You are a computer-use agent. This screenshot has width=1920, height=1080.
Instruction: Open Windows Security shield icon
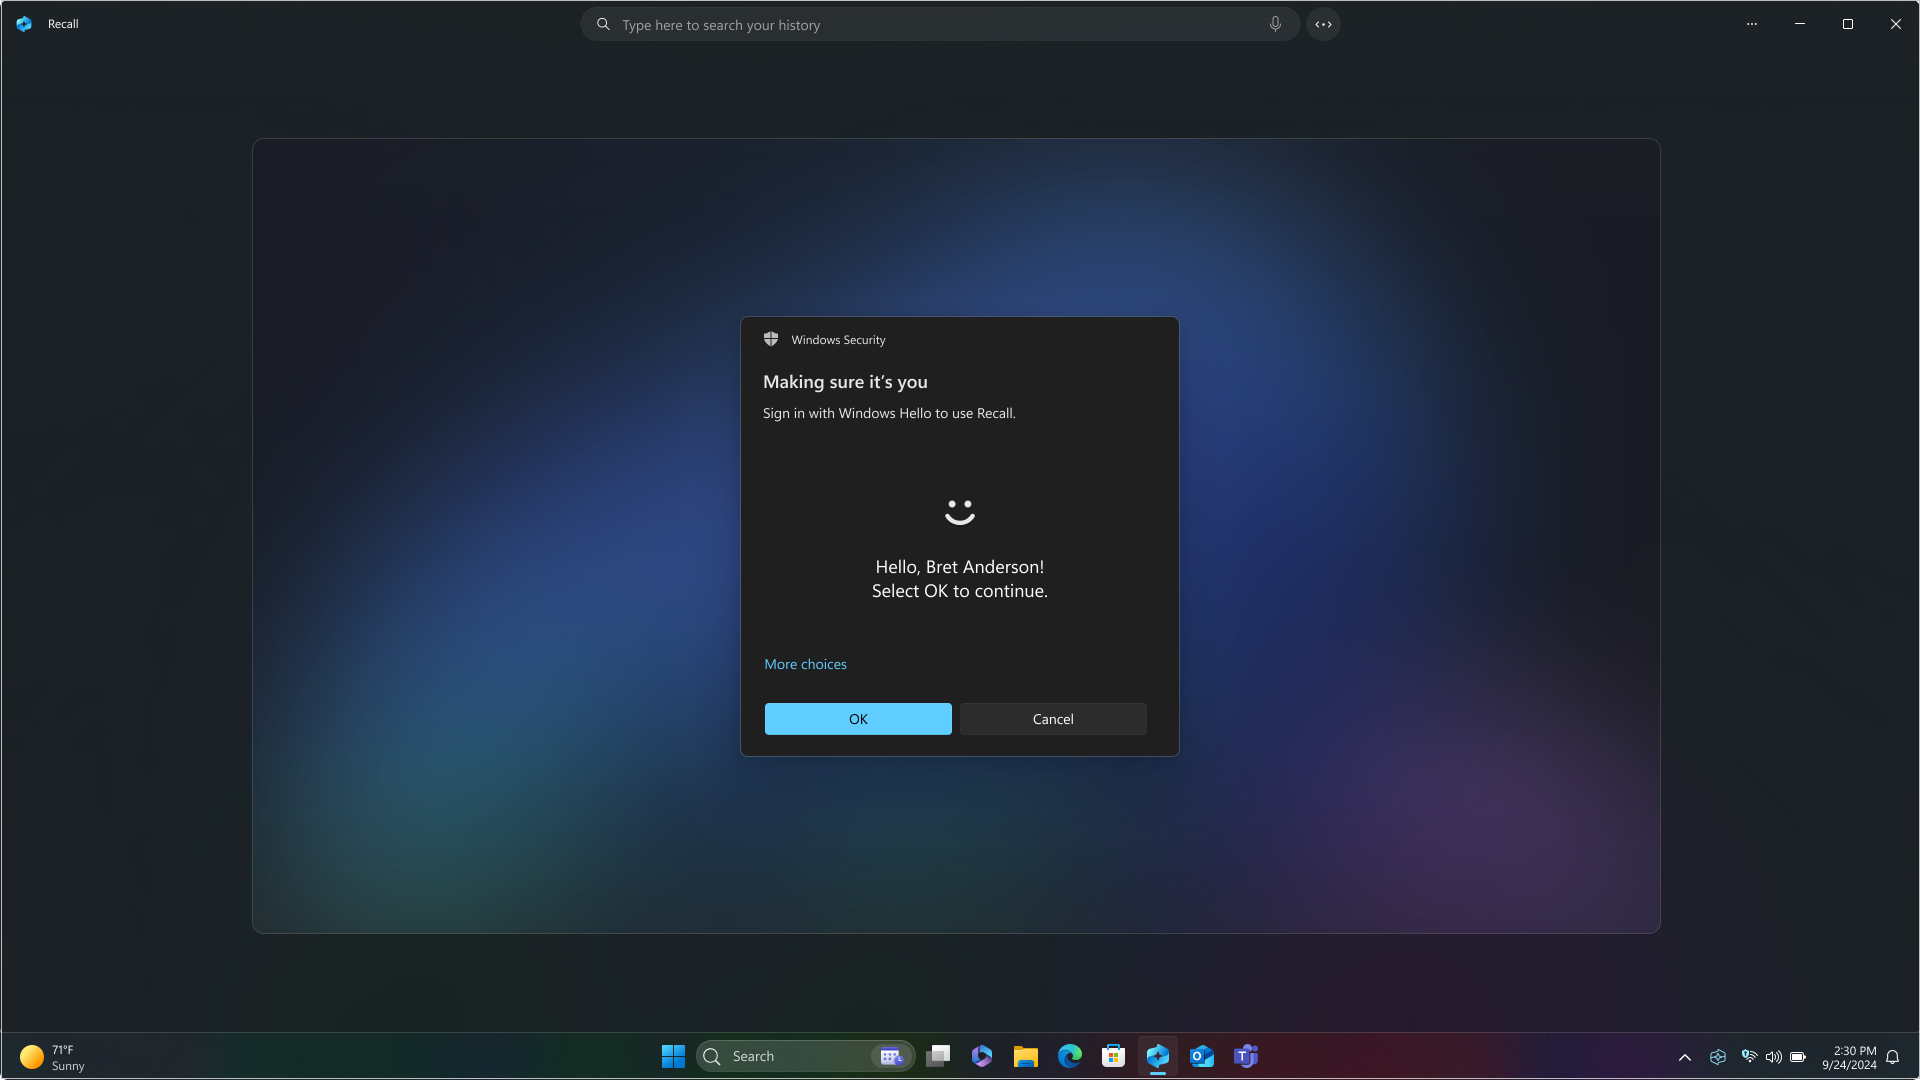click(771, 340)
